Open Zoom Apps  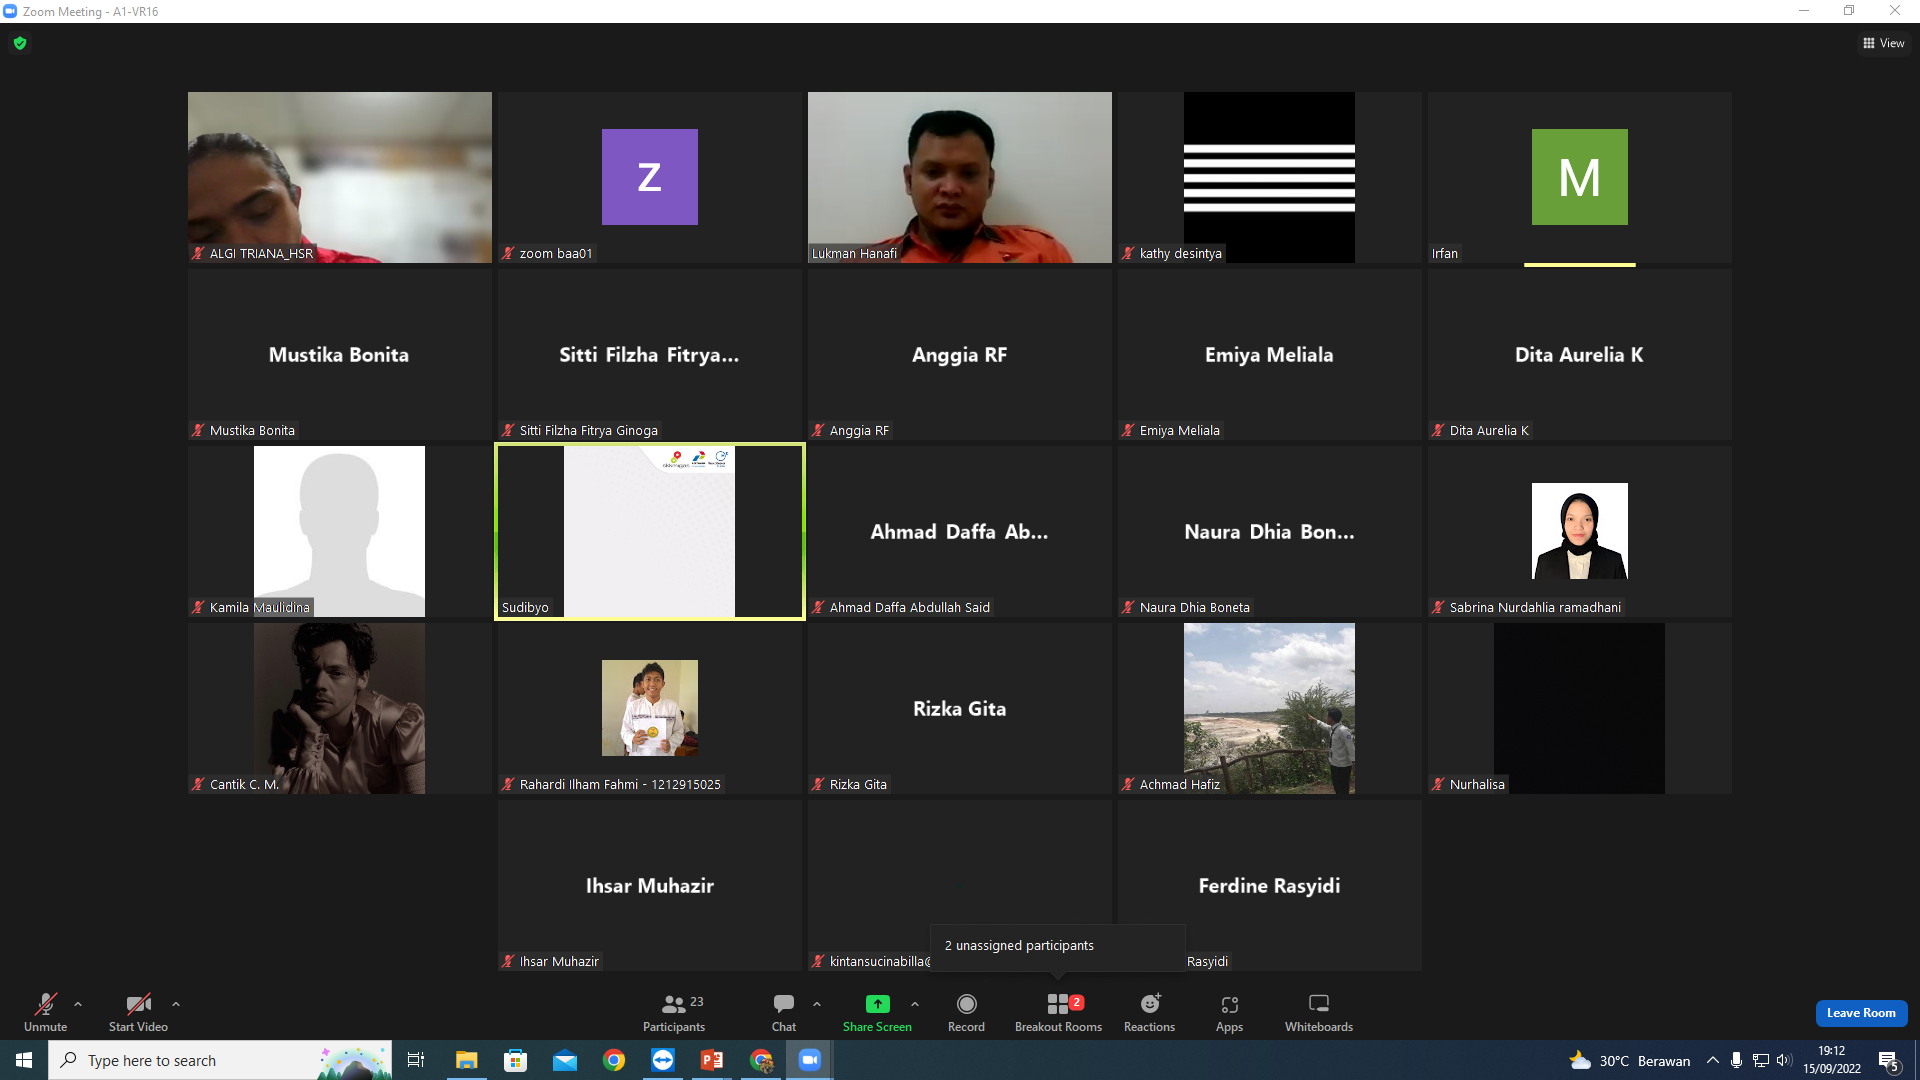(x=1230, y=1012)
